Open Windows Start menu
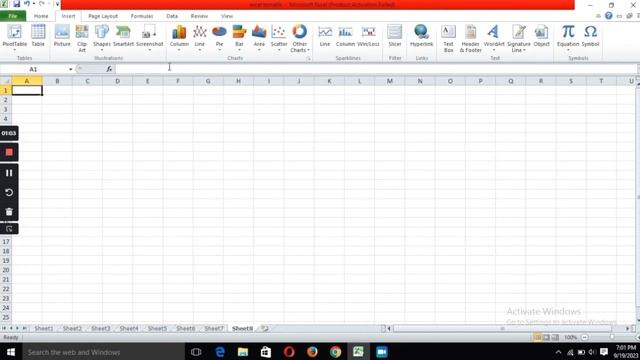This screenshot has width=640, height=360. point(11,352)
